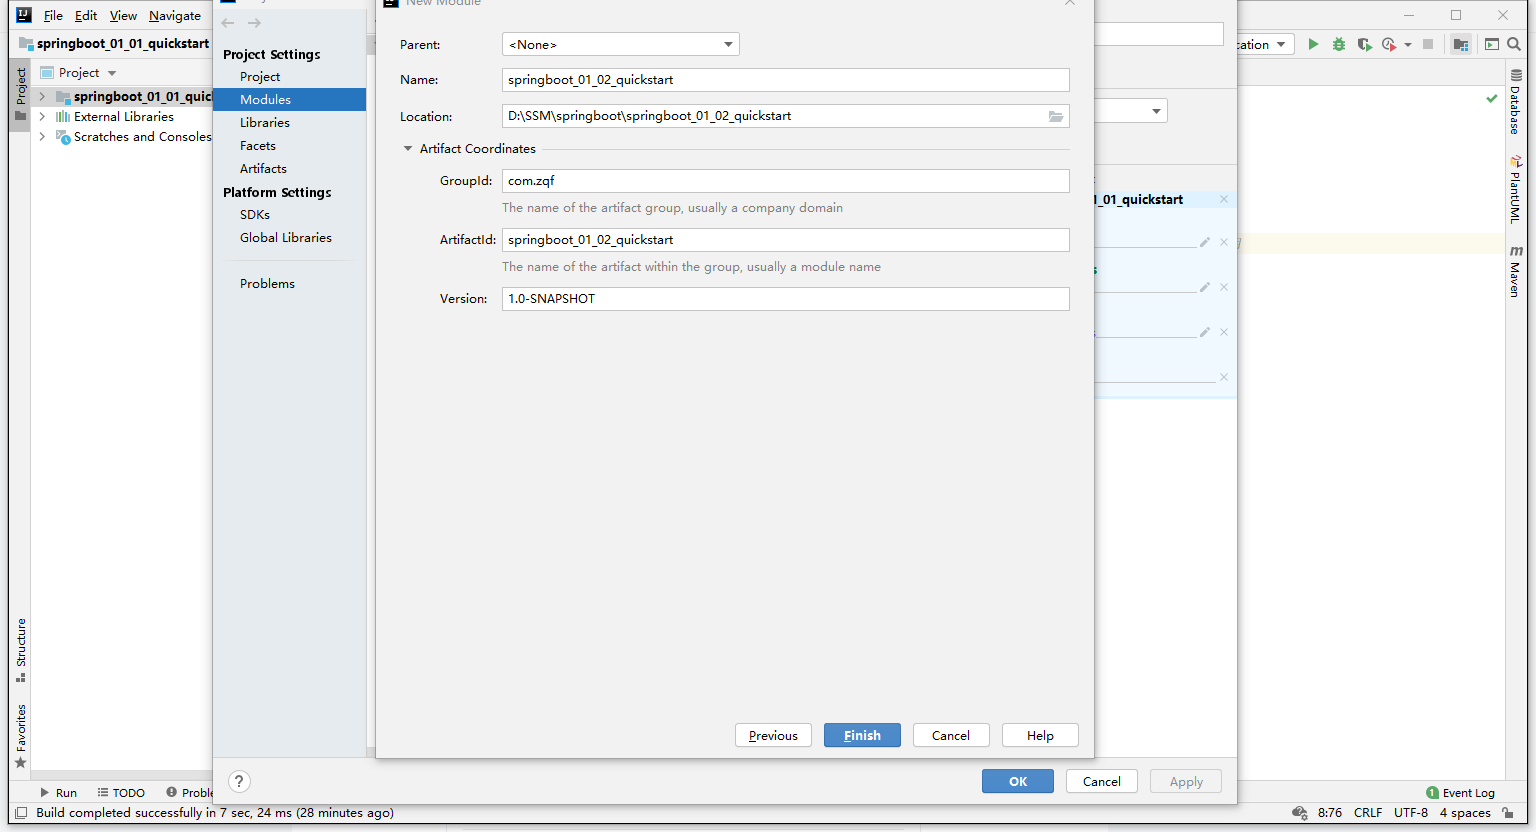1536x832 pixels.
Task: Open the Run Anything toolbar icon
Action: (1492, 44)
